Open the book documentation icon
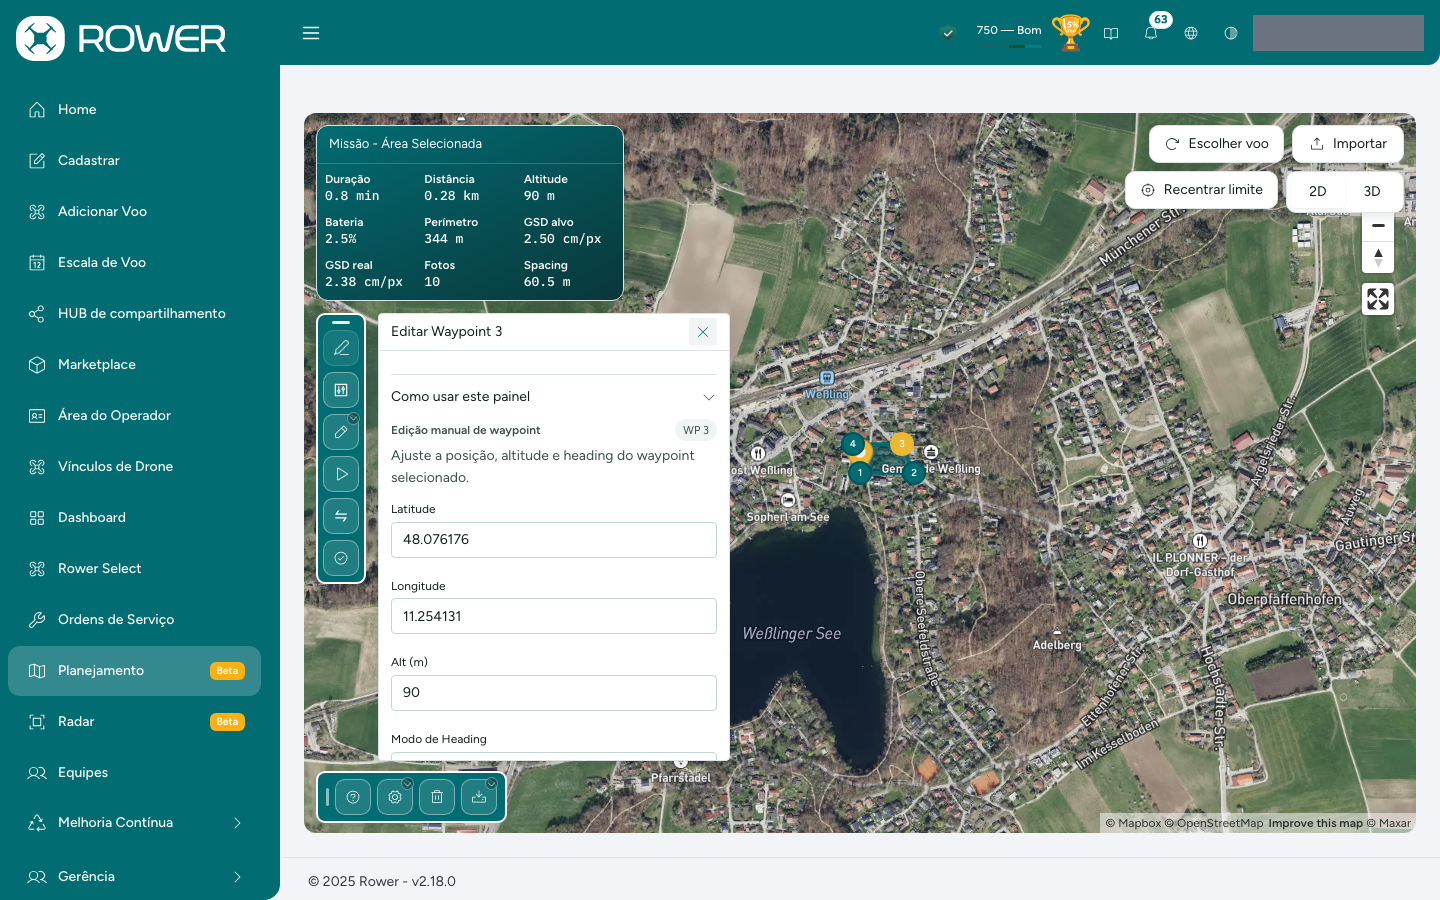The height and width of the screenshot is (900, 1440). coord(1111,33)
